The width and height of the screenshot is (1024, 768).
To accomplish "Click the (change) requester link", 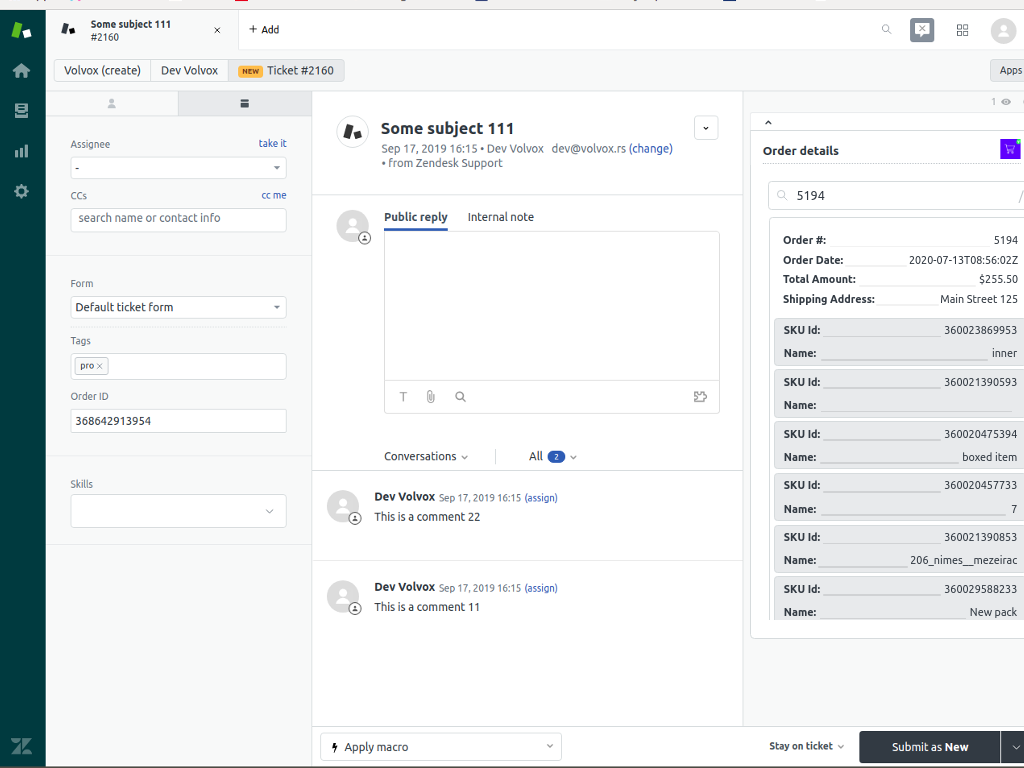I will pyautogui.click(x=650, y=148).
